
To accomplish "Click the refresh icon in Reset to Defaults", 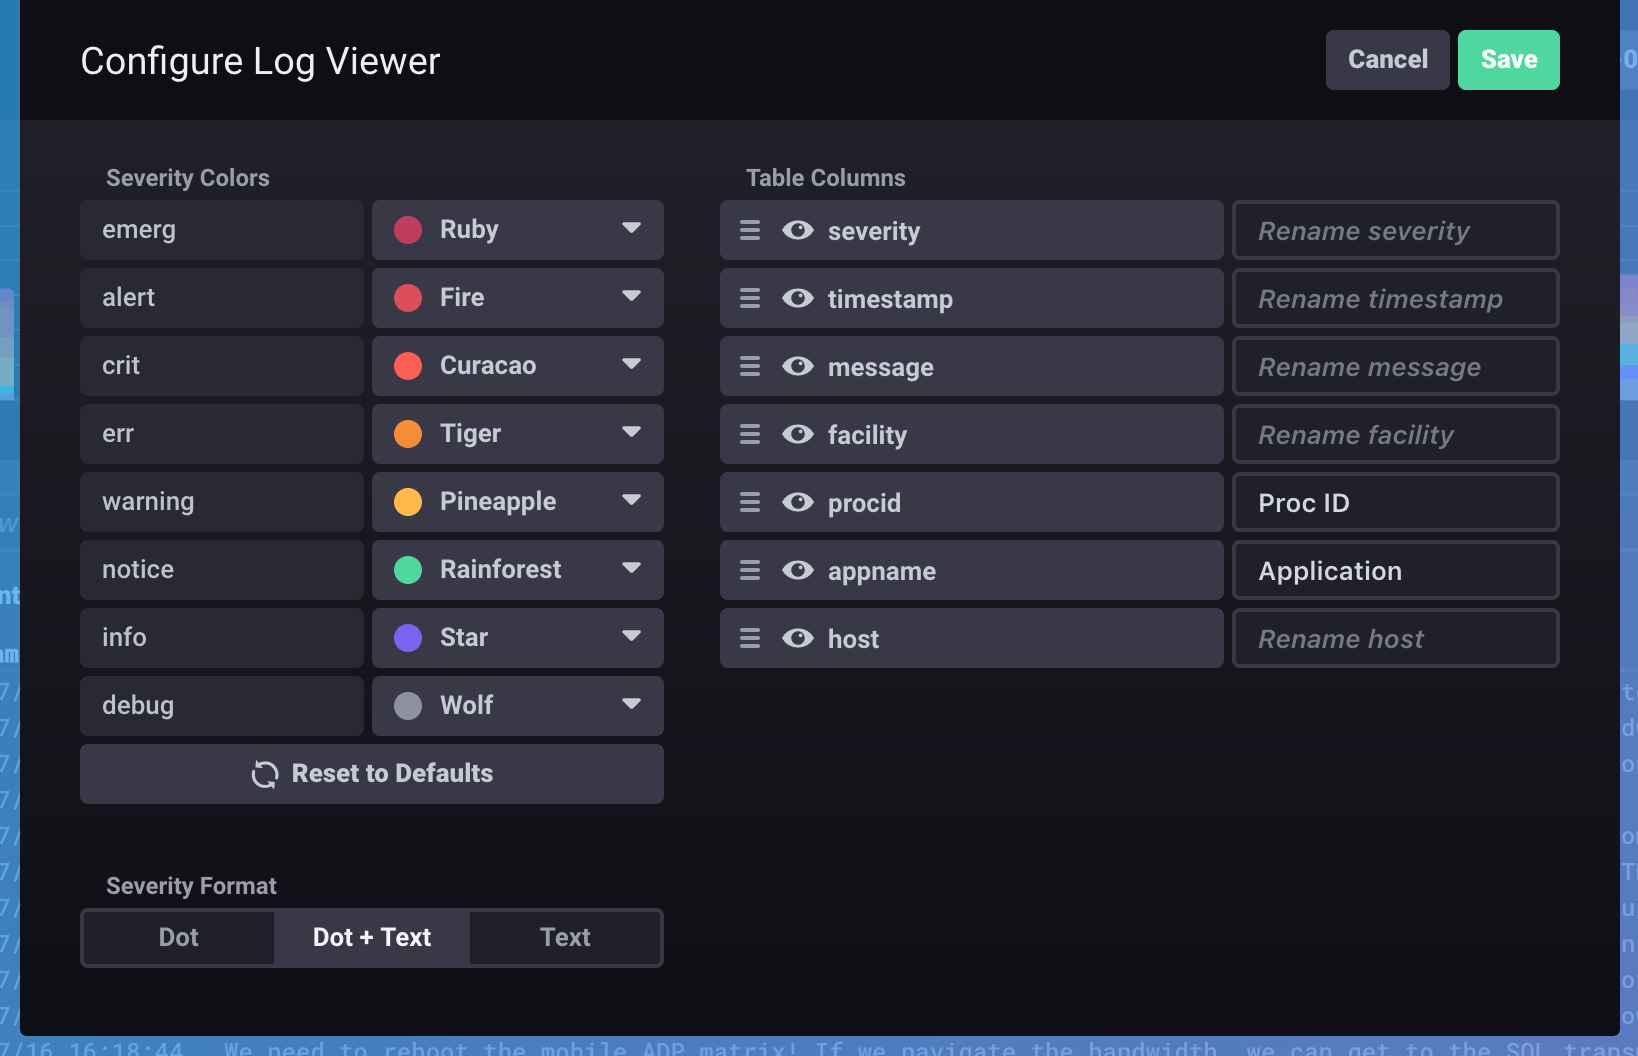I will (x=265, y=774).
